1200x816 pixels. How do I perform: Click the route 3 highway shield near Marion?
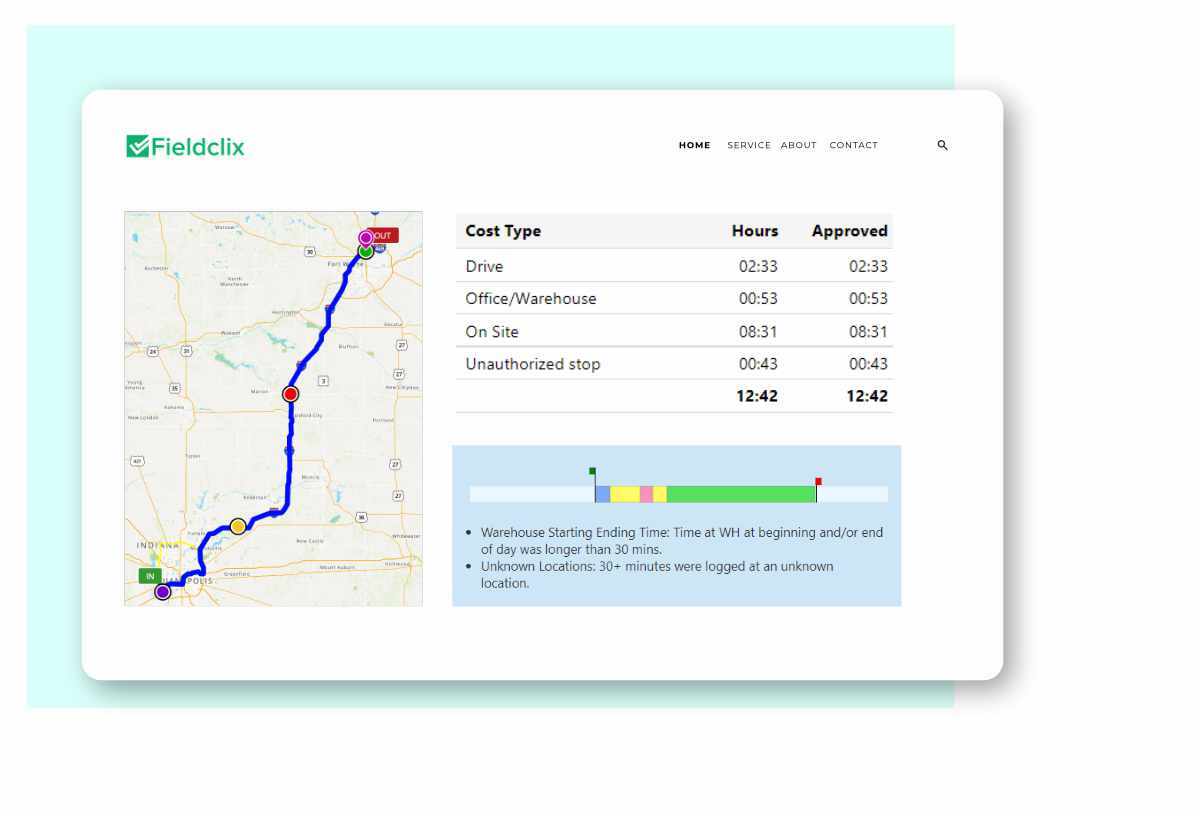(322, 380)
